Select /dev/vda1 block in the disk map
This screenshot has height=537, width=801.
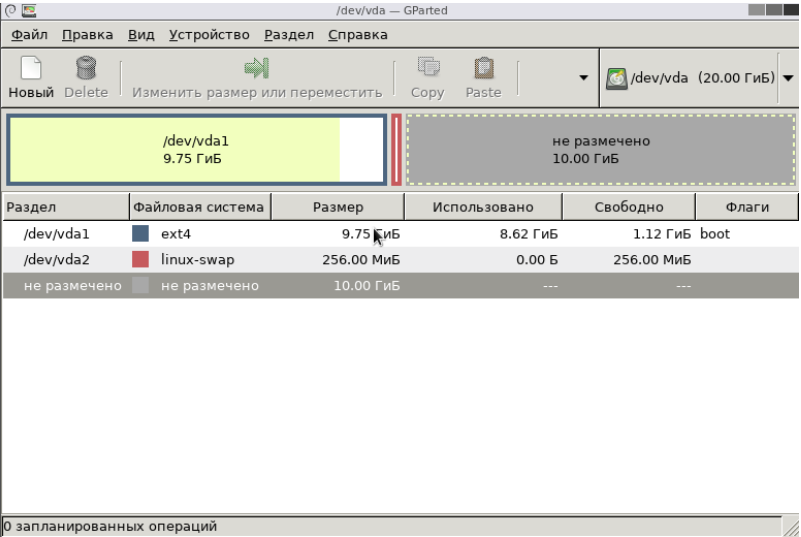(x=196, y=150)
